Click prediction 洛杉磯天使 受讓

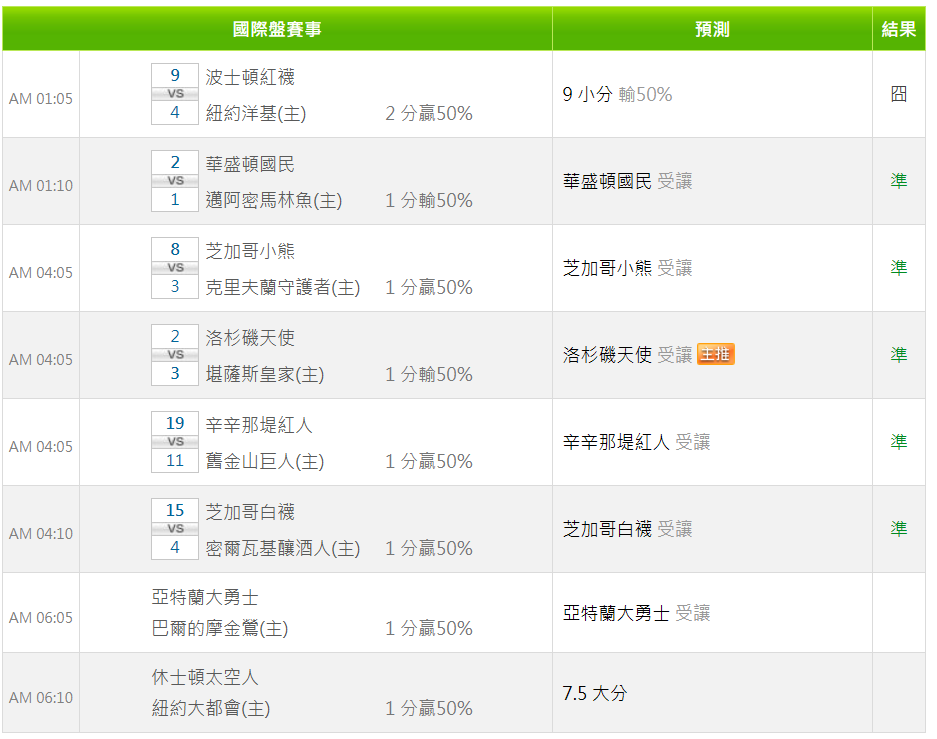(627, 355)
